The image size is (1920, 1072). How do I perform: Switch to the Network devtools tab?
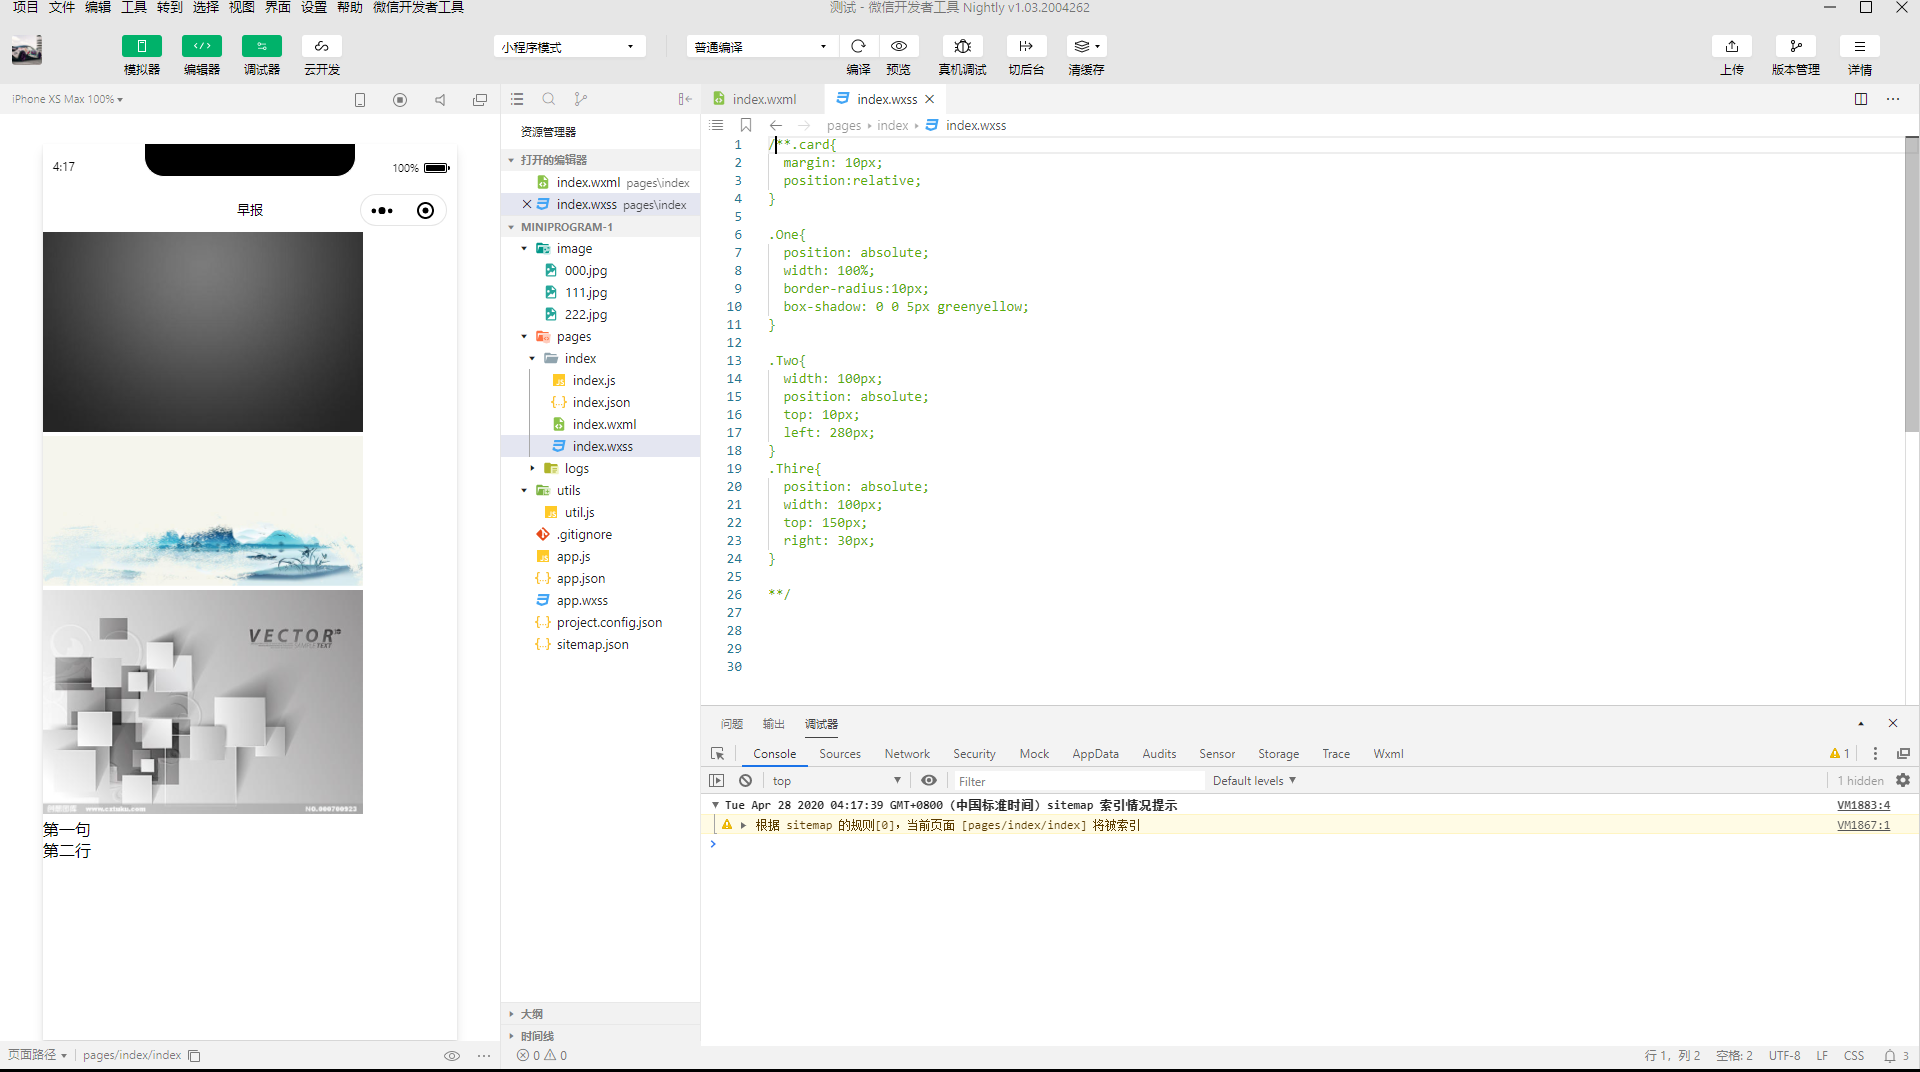(907, 754)
